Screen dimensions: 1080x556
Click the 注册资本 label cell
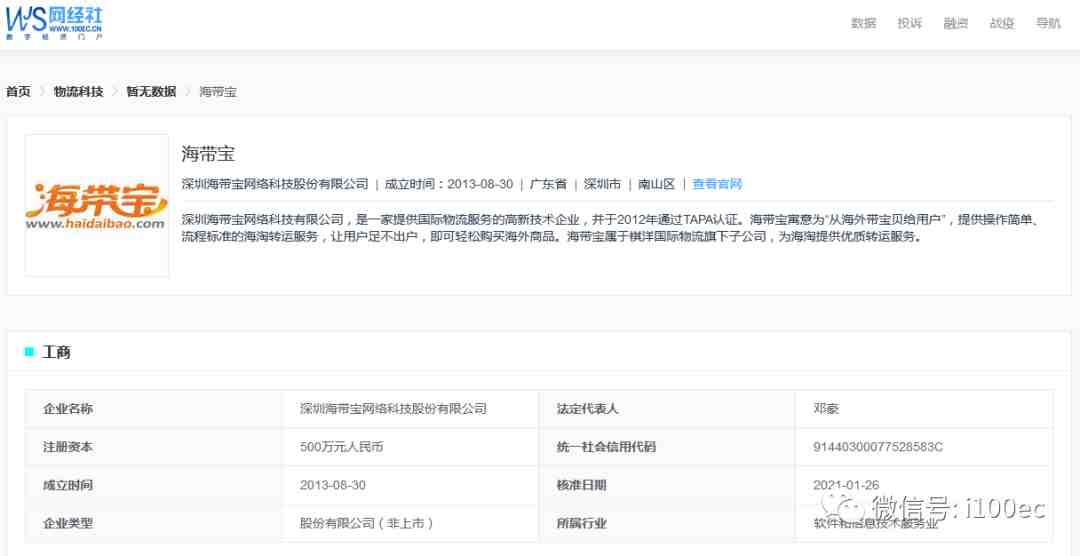pos(154,446)
